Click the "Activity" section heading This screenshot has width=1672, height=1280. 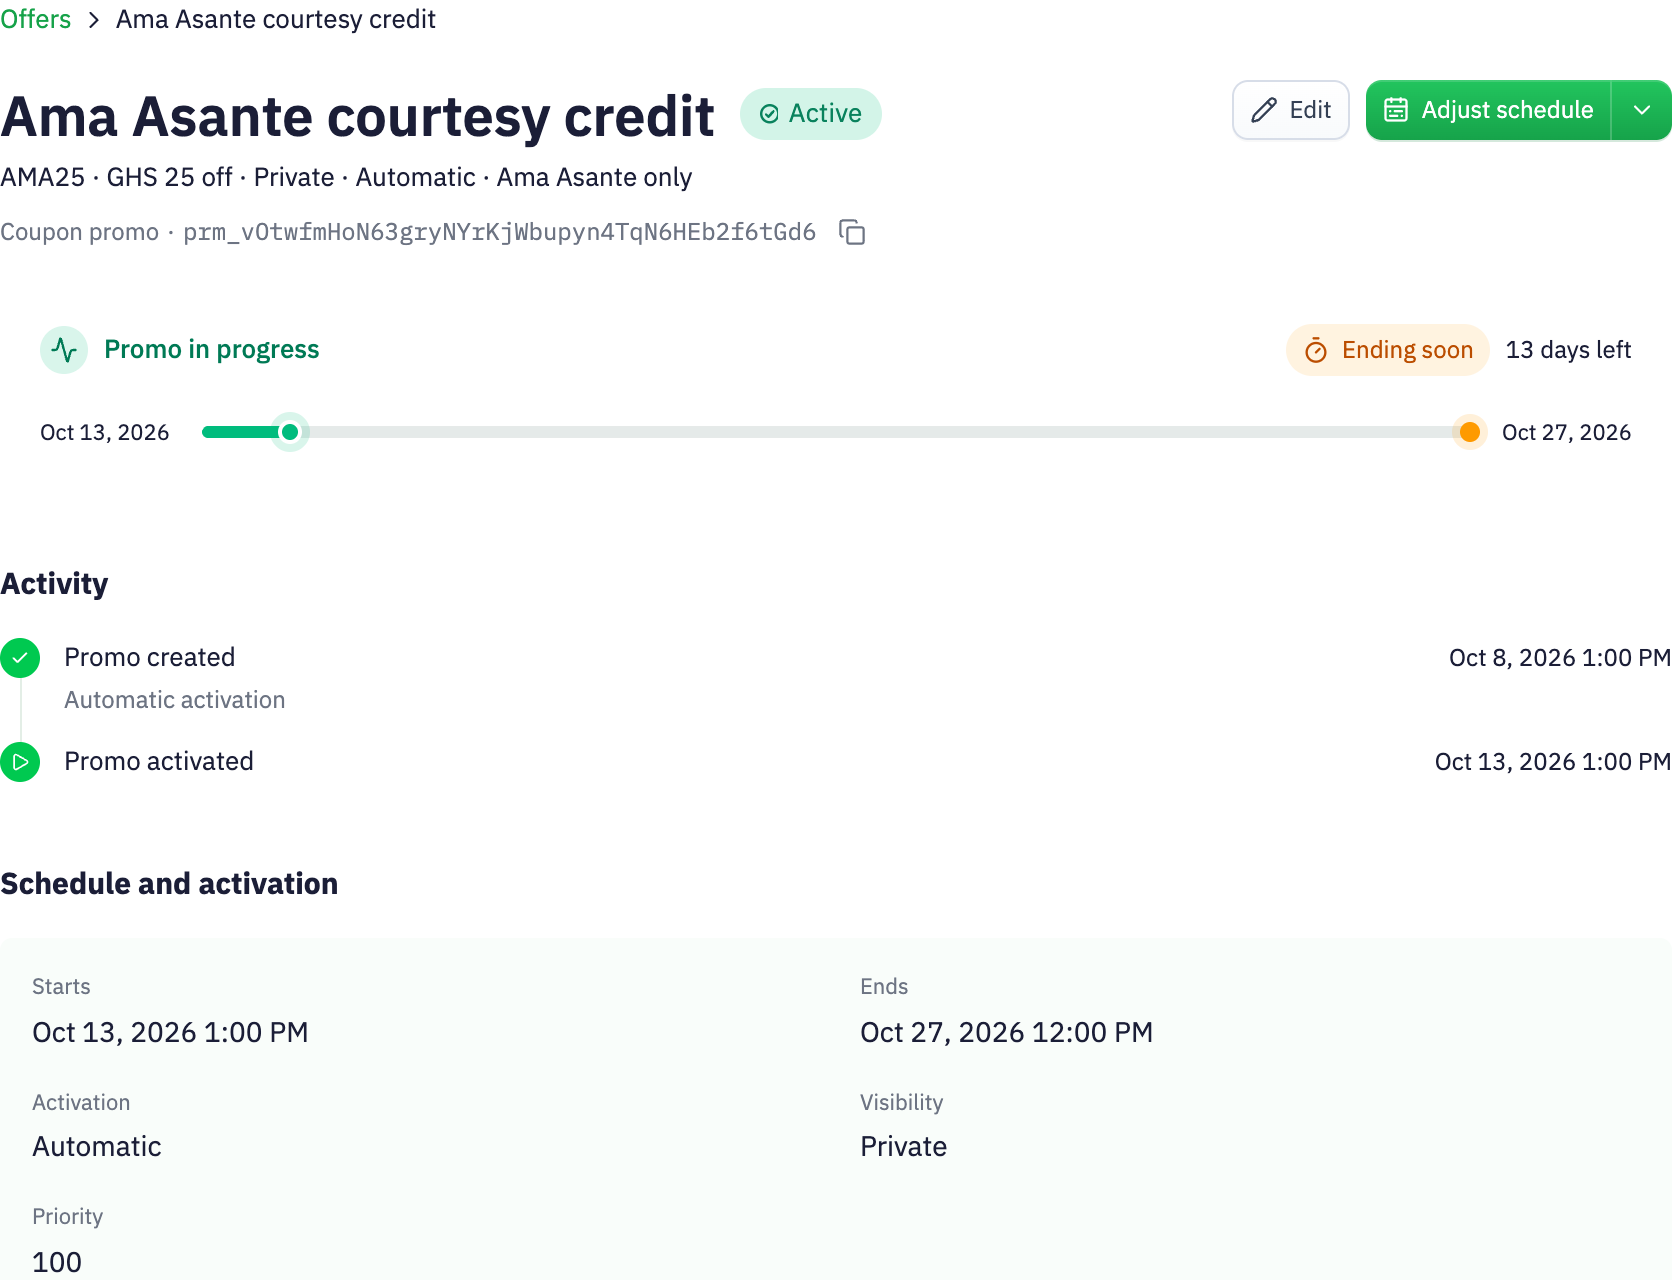(x=54, y=584)
